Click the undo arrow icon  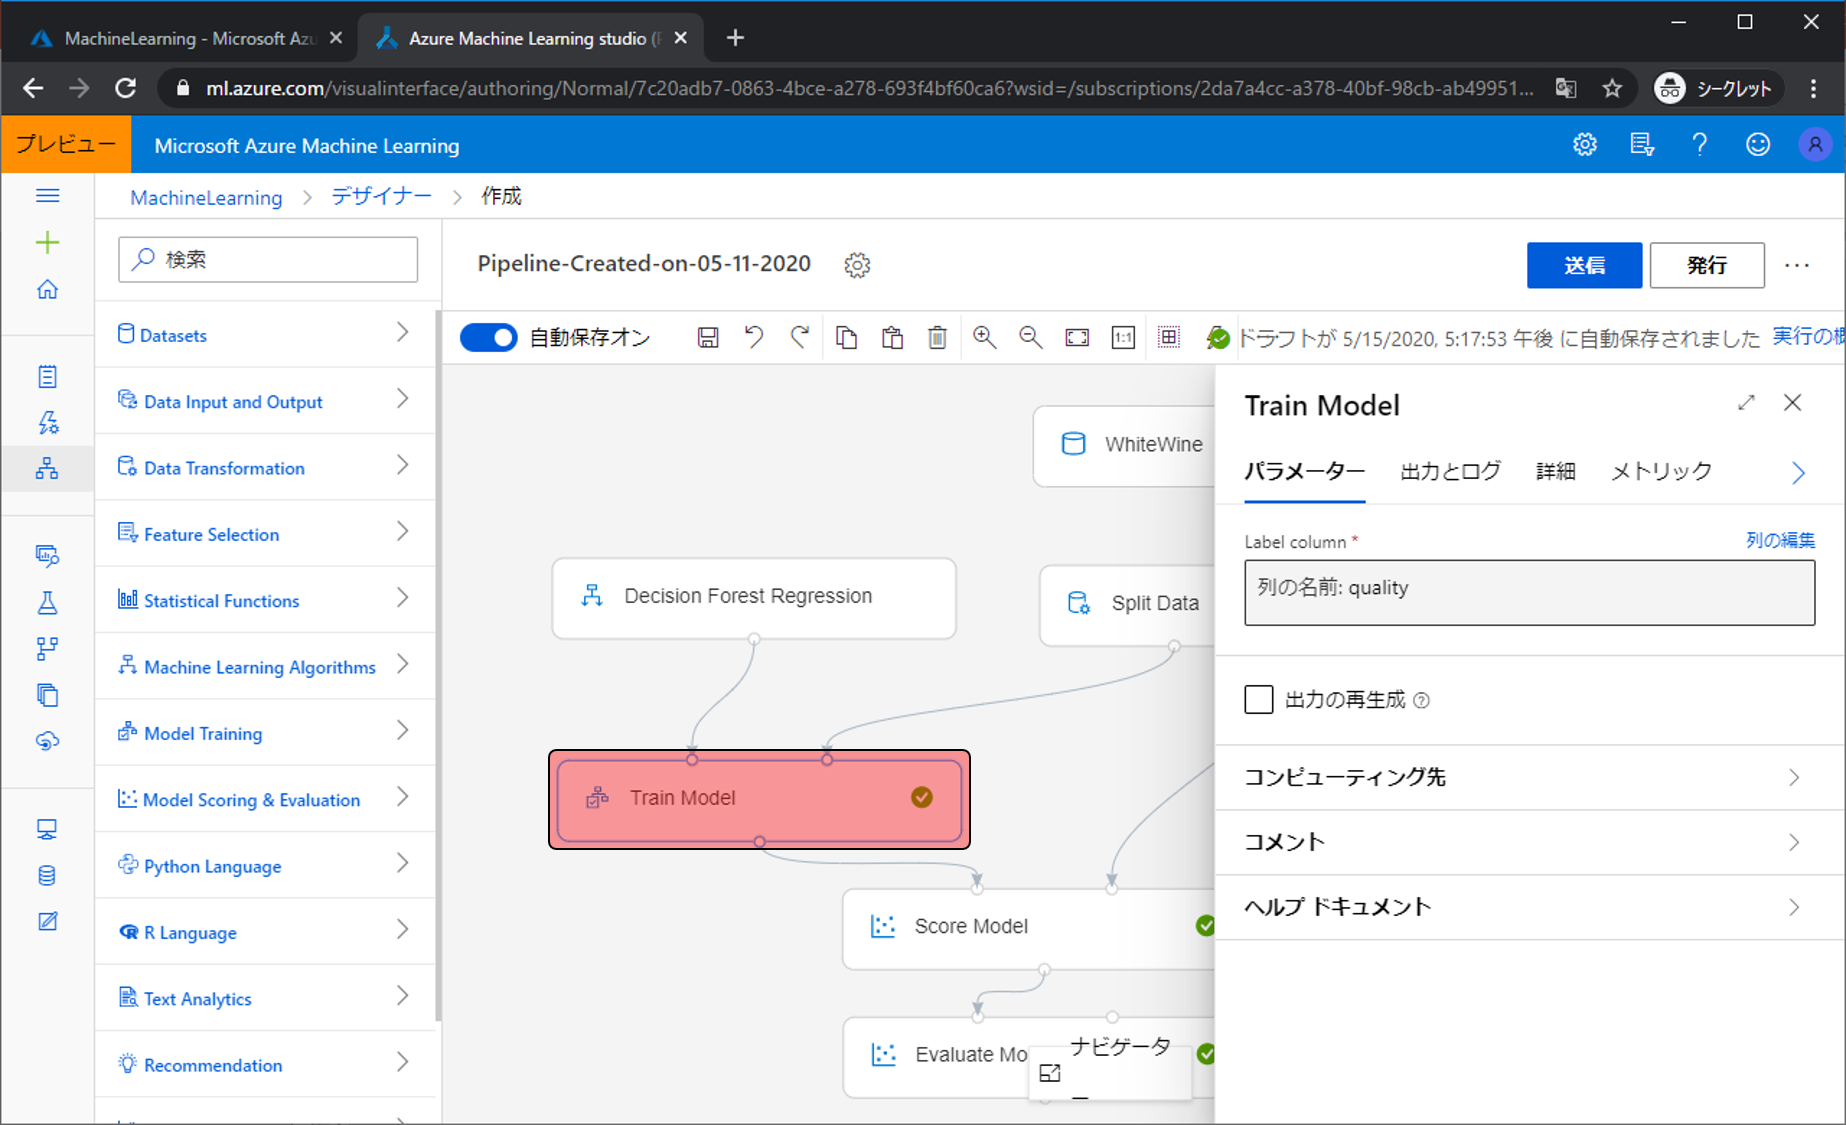click(754, 338)
